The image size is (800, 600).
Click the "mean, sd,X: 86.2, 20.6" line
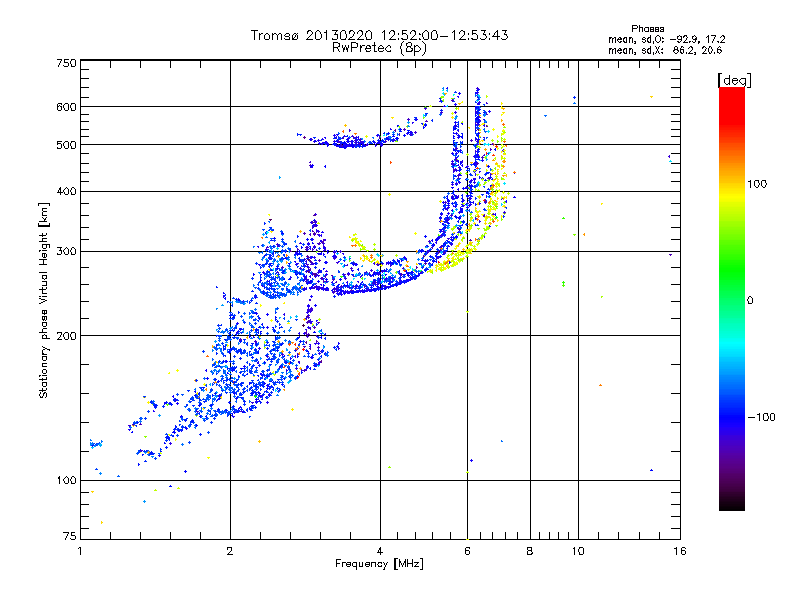tap(665, 50)
